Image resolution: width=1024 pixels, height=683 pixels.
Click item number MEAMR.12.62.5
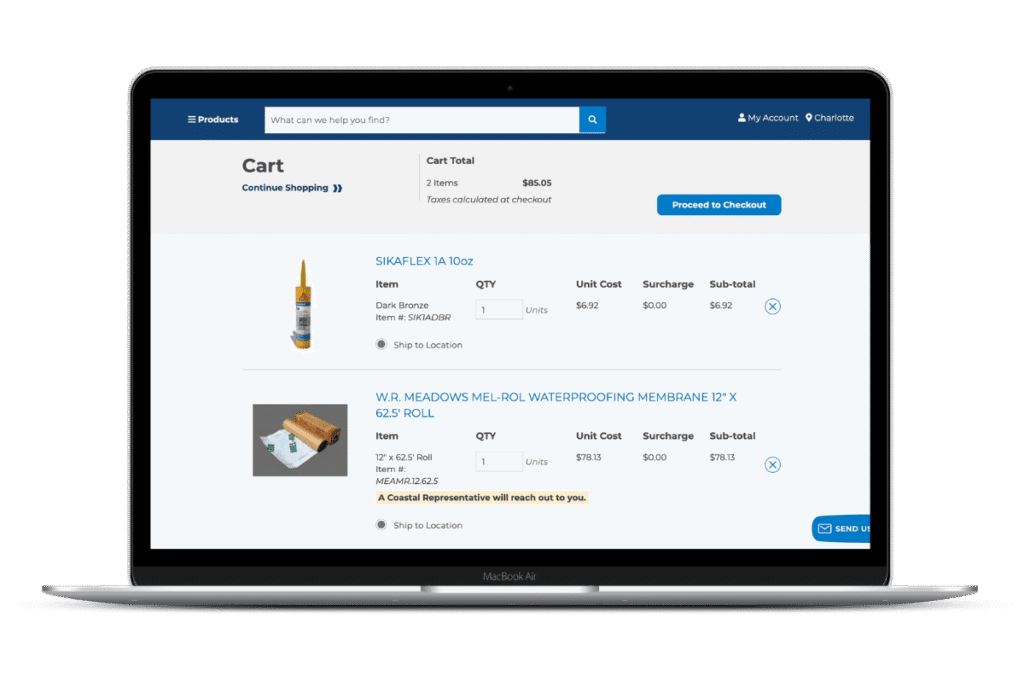point(407,481)
